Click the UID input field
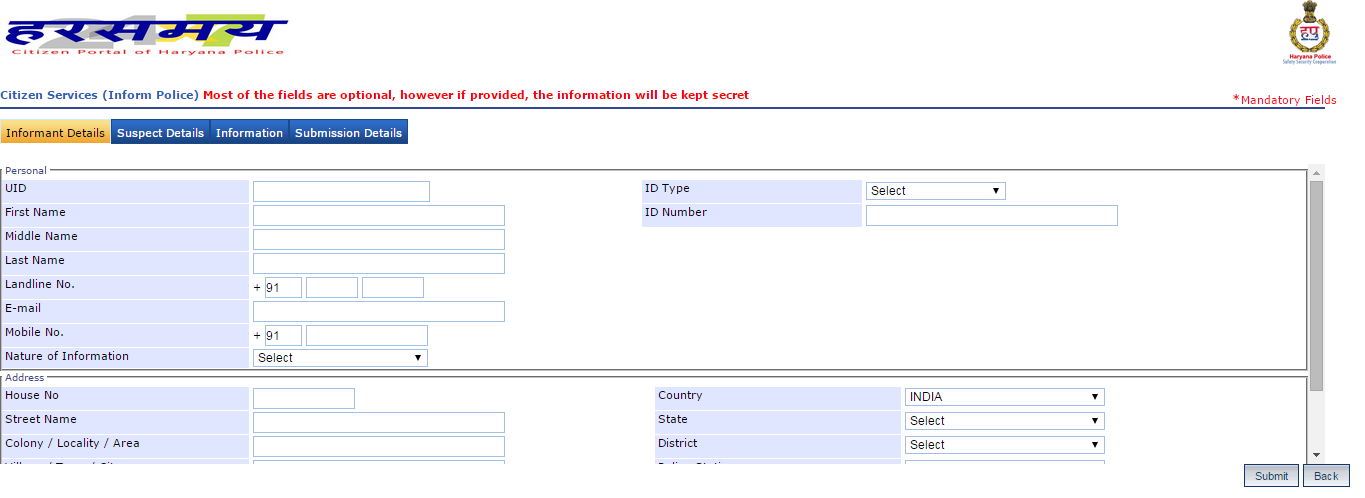Screen dimensions: 1365x498 (x=341, y=192)
